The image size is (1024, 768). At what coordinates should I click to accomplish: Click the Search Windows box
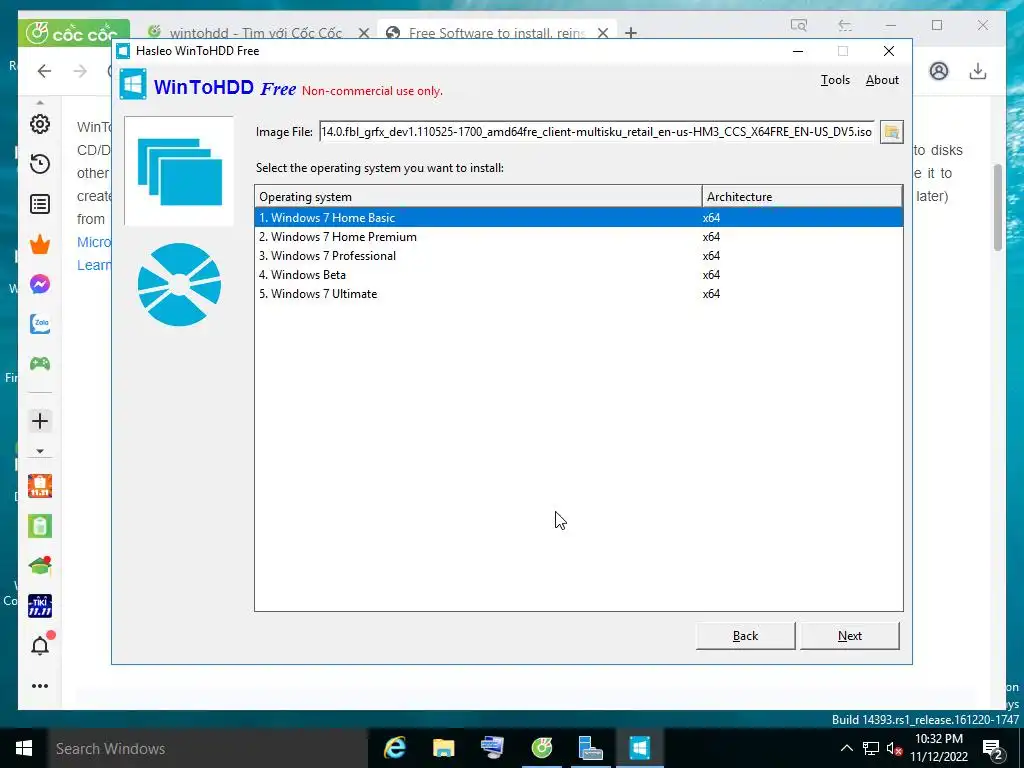click(x=207, y=748)
